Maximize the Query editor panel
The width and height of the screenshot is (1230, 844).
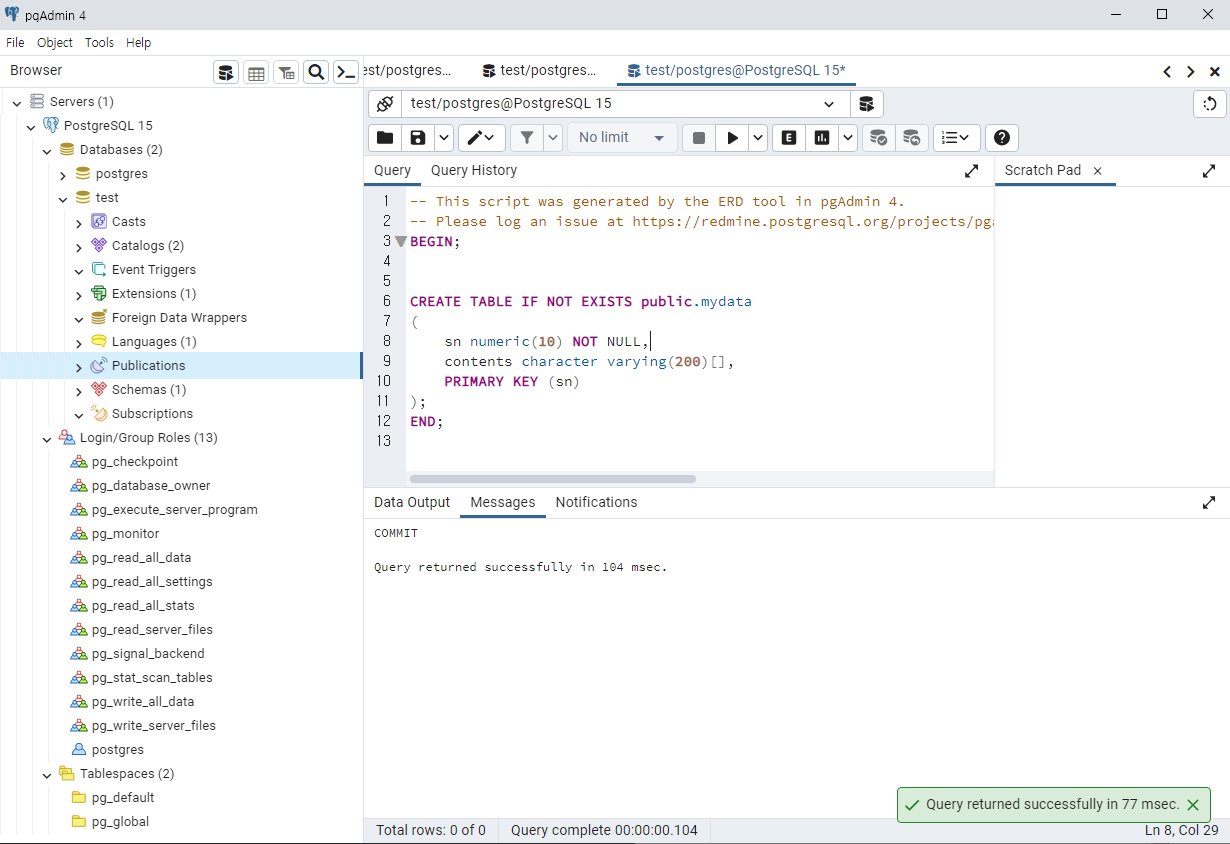971,171
